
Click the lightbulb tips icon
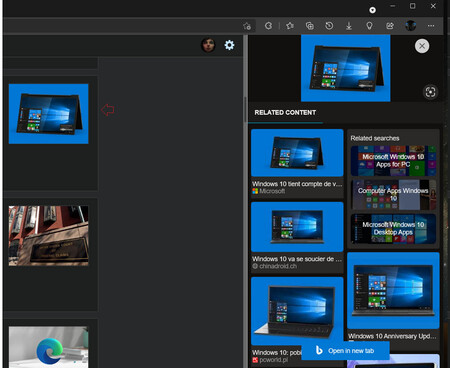coord(369,26)
